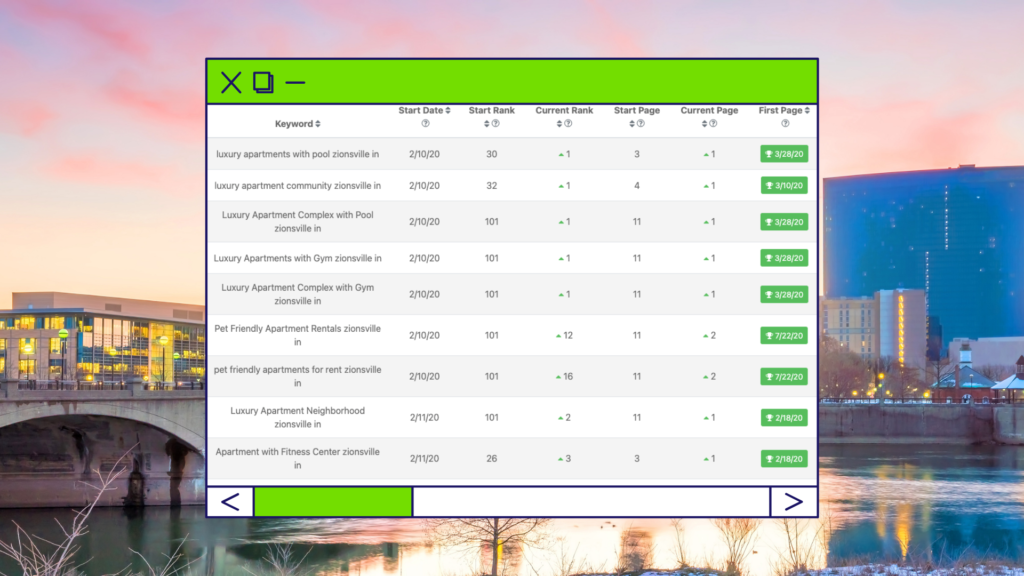This screenshot has width=1024, height=576.
Task: Toggle sort arrows under Current Page header
Action: click(705, 124)
